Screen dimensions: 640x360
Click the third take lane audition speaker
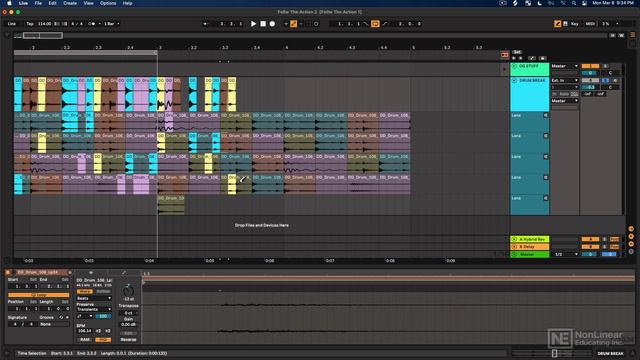pyautogui.click(x=545, y=157)
